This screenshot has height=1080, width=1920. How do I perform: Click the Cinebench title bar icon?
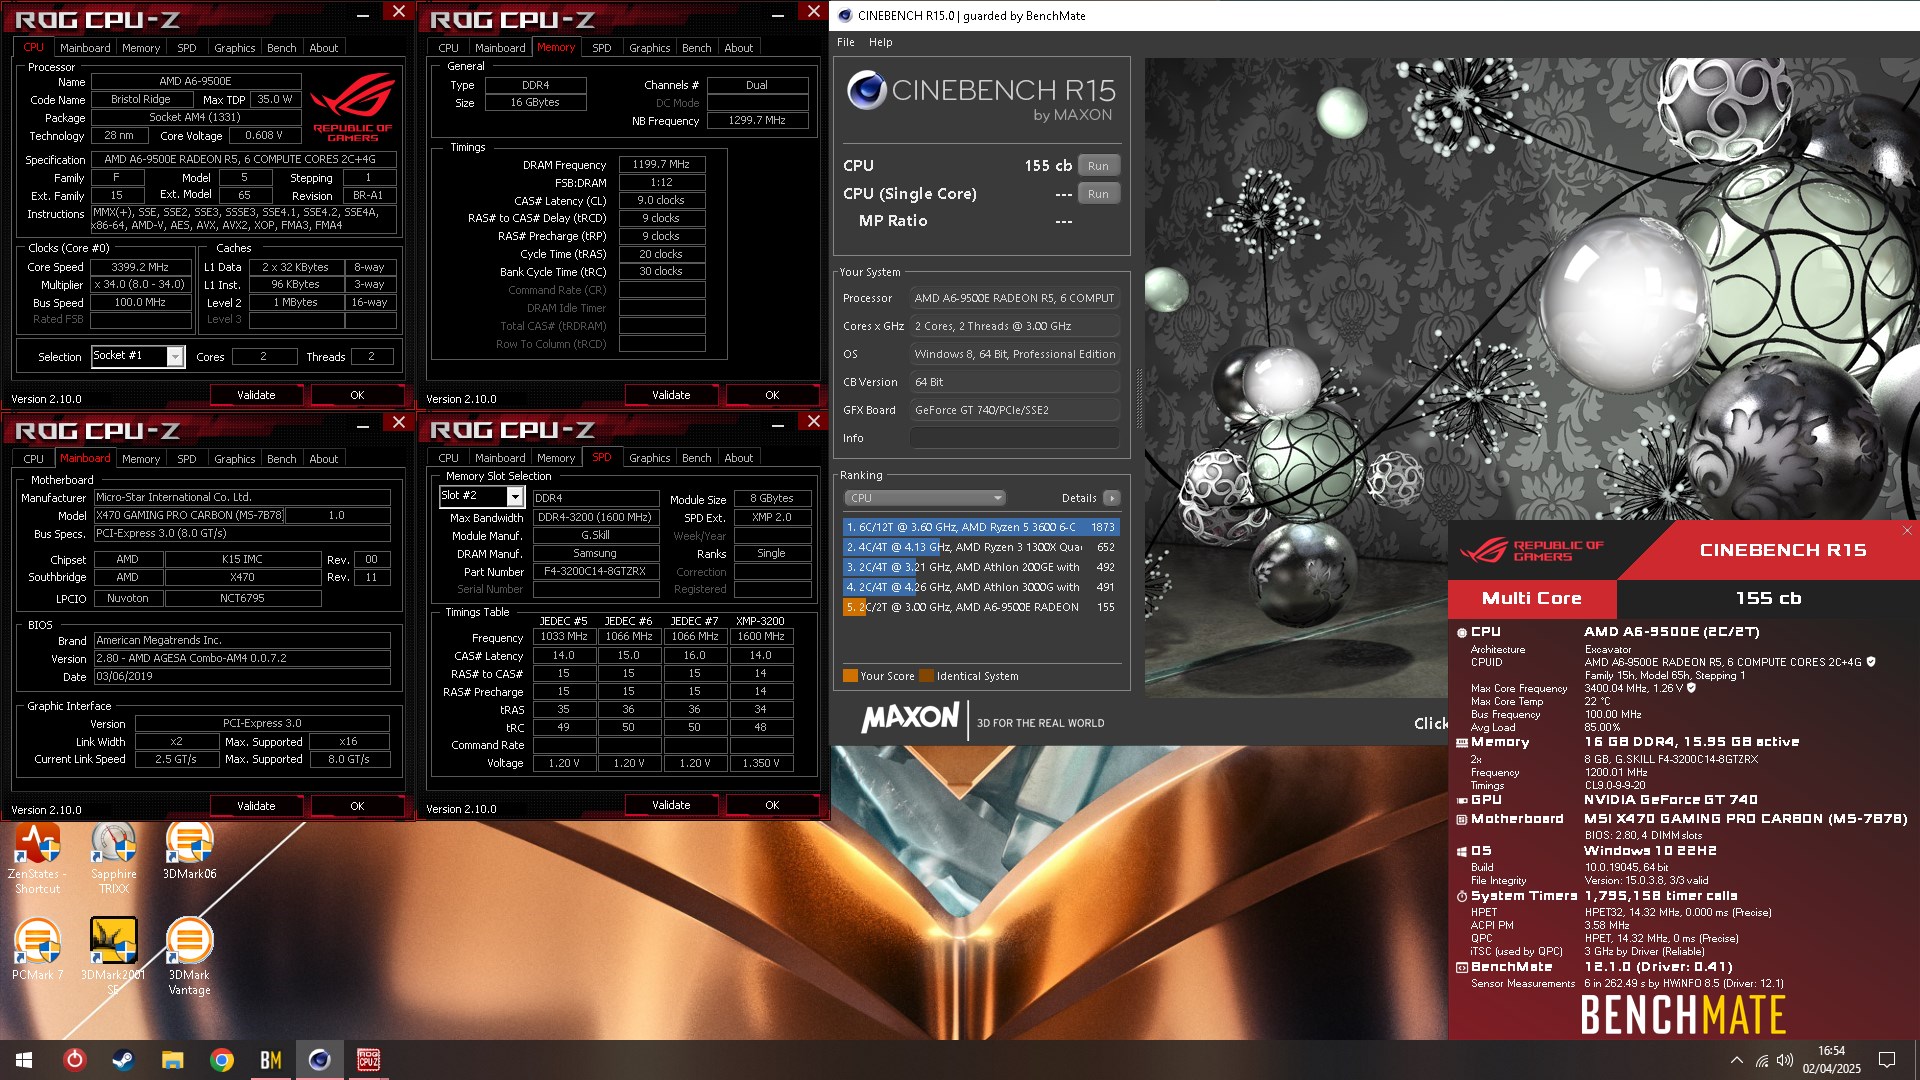click(x=845, y=15)
